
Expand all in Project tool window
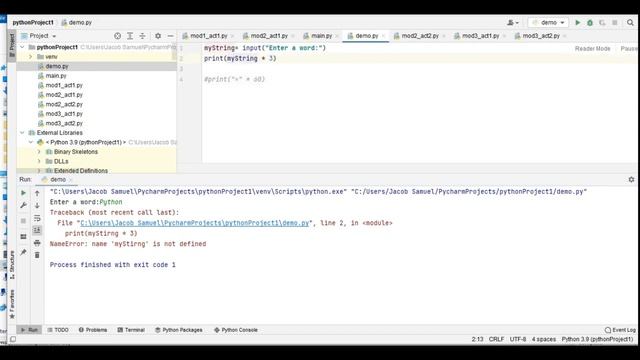click(x=130, y=36)
